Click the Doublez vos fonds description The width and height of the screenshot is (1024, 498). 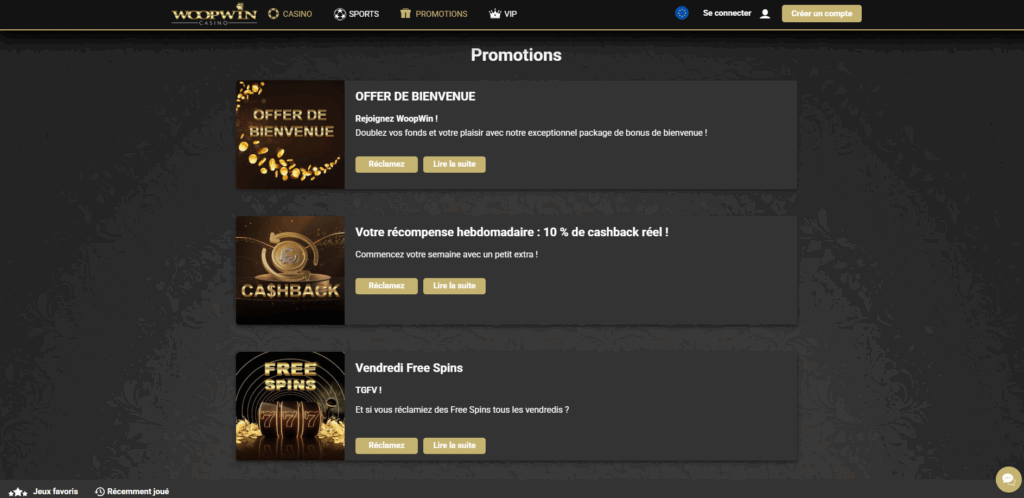tap(532, 132)
